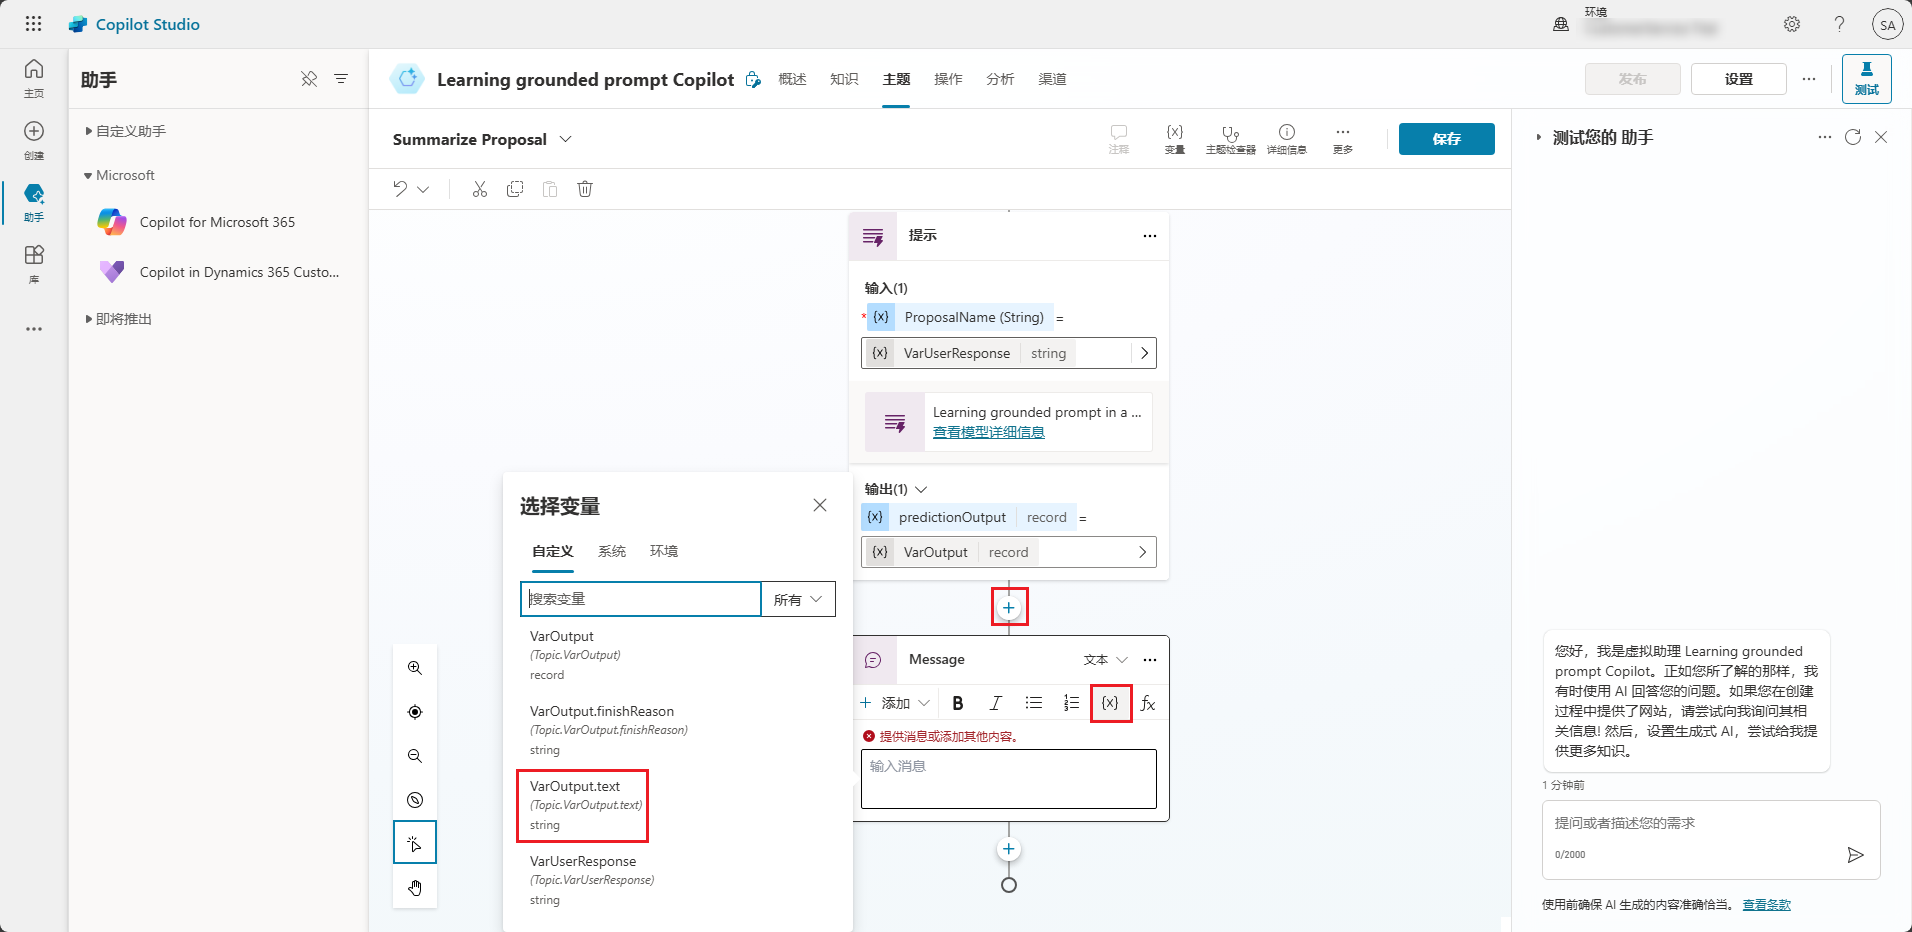The width and height of the screenshot is (1912, 932).
Task: Add a node between prompt and Message
Action: [1009, 607]
